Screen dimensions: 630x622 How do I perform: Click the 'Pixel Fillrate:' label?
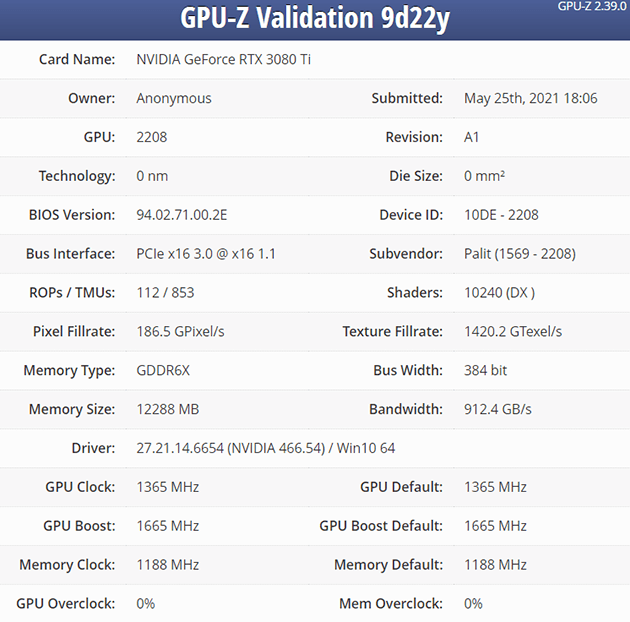pyautogui.click(x=74, y=331)
